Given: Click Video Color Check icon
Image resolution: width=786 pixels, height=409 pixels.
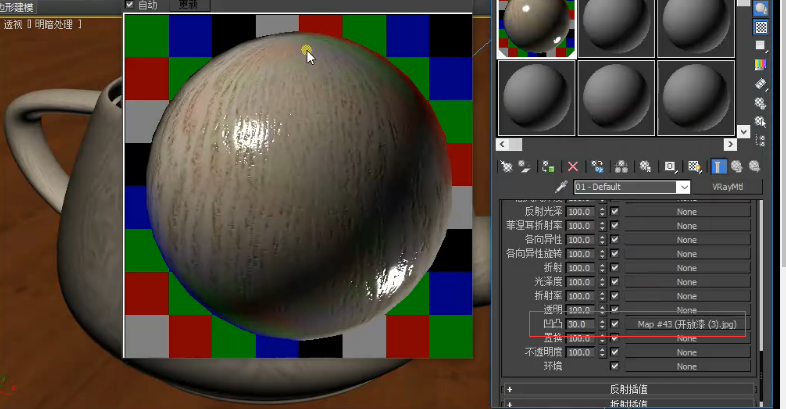Looking at the screenshot, I should (761, 65).
